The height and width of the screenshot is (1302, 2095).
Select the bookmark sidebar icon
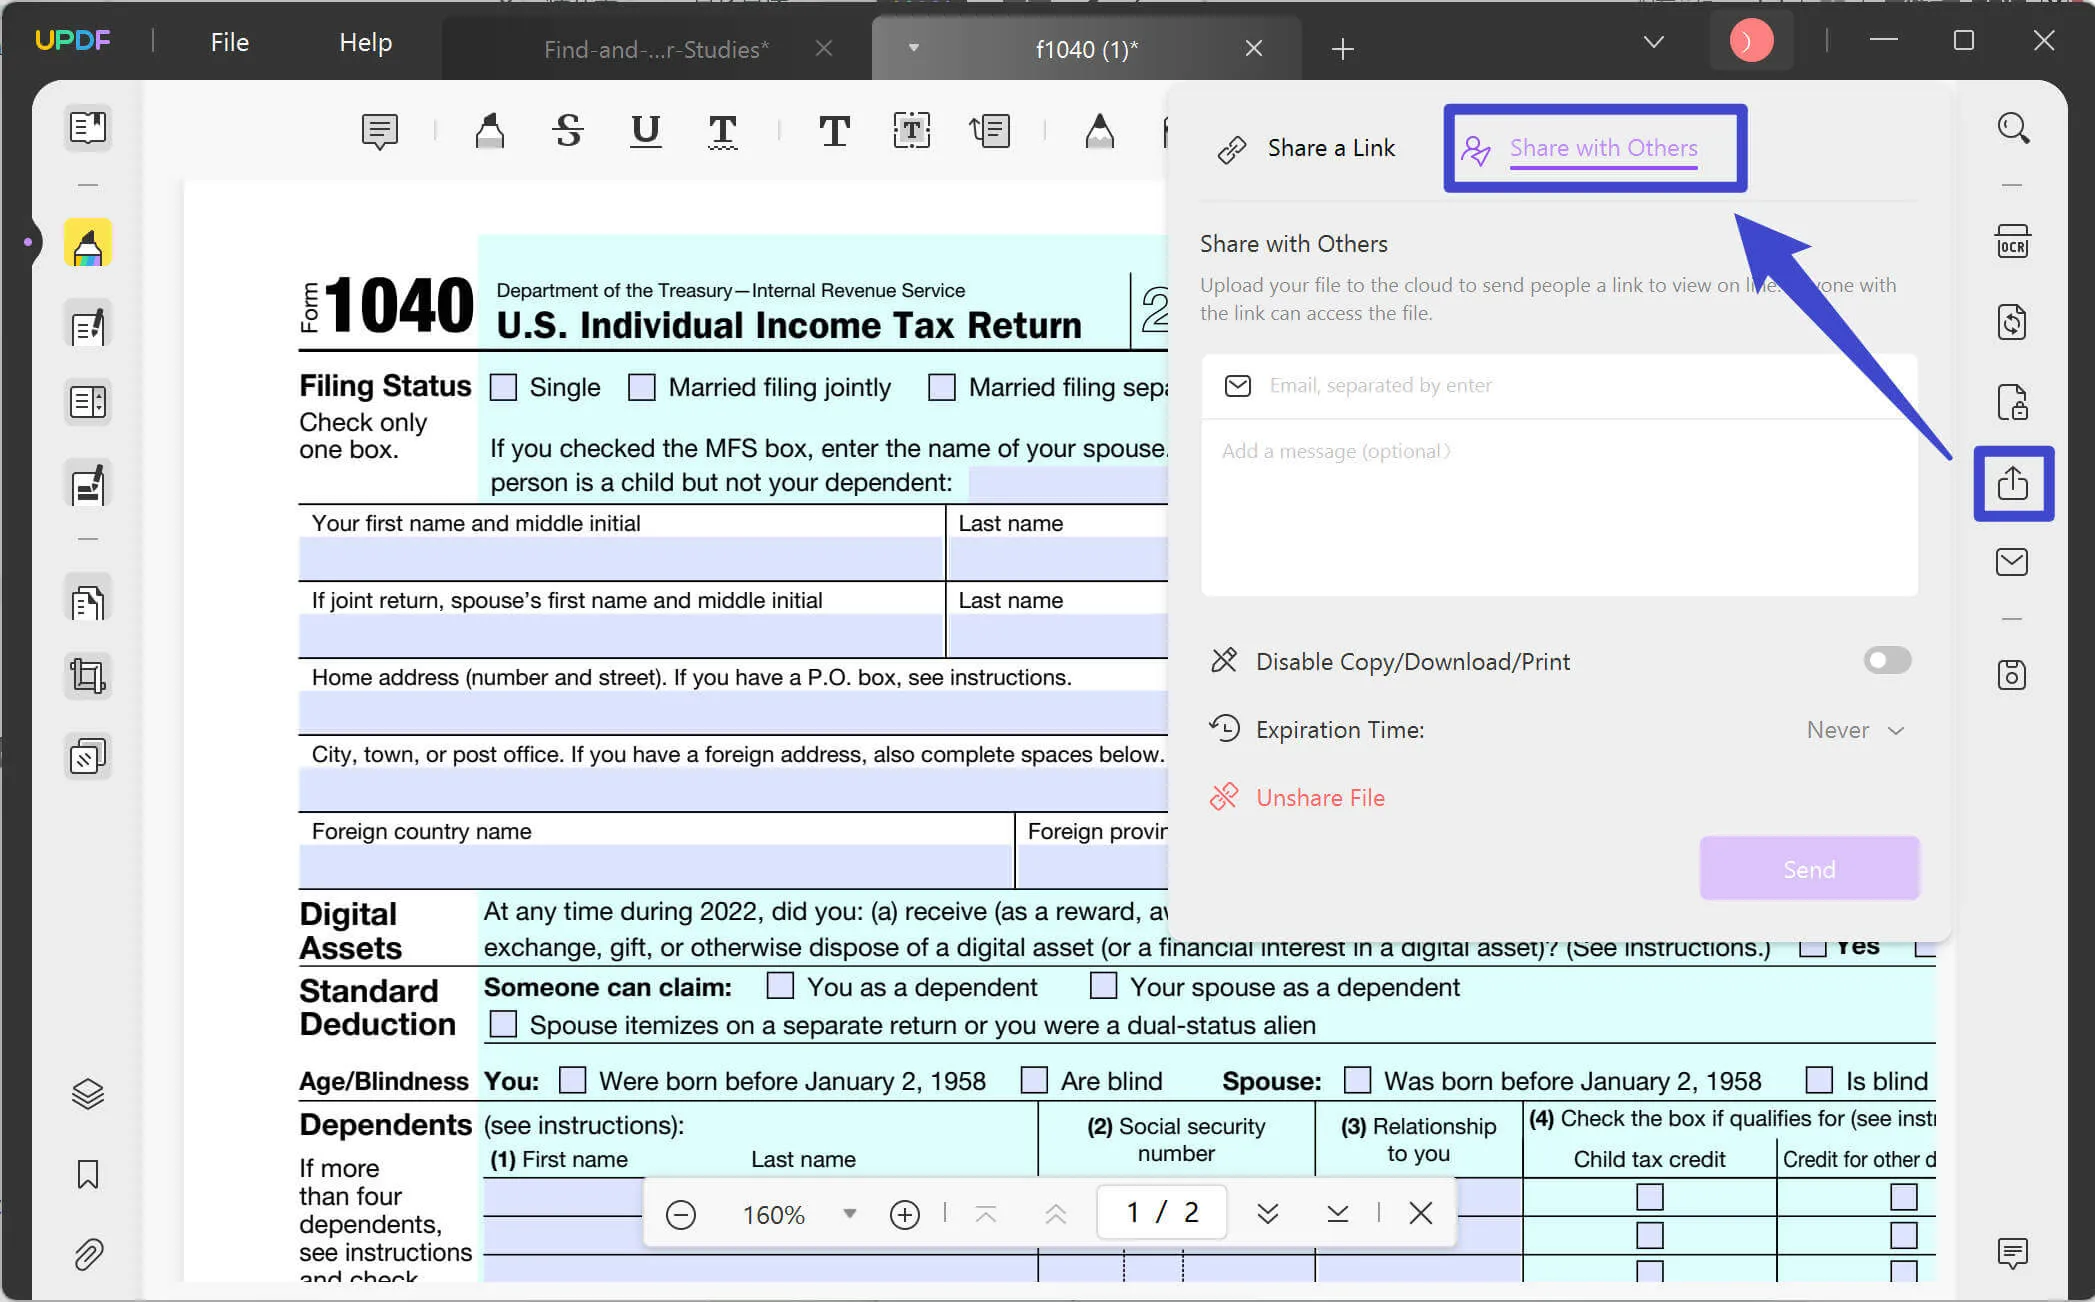click(x=85, y=1174)
